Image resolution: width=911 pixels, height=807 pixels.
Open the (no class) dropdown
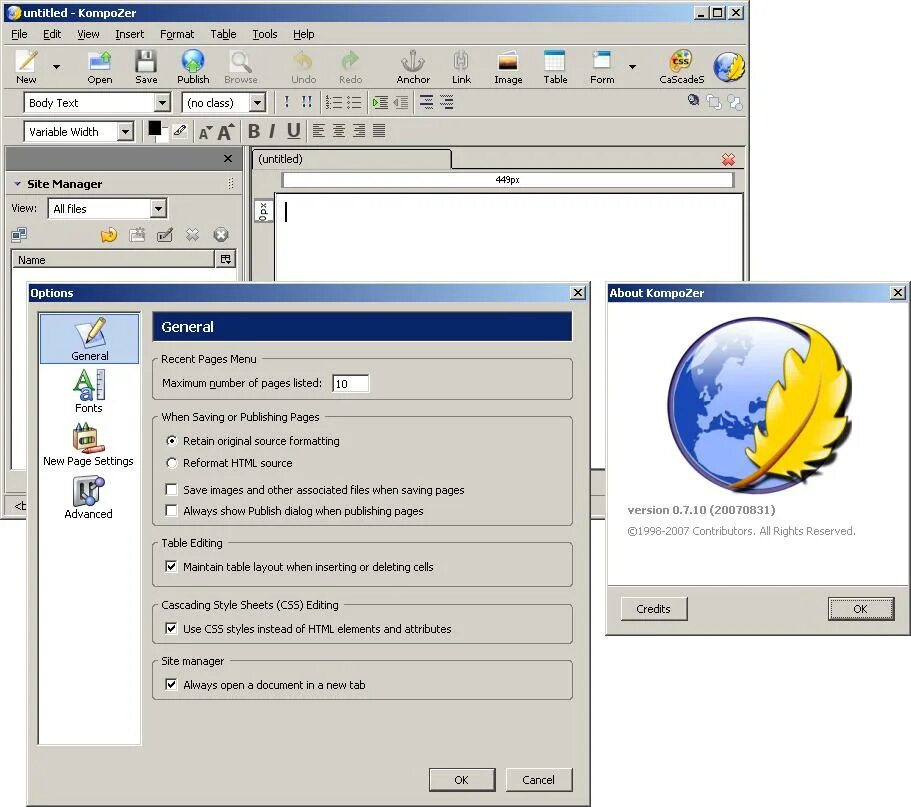pos(257,103)
